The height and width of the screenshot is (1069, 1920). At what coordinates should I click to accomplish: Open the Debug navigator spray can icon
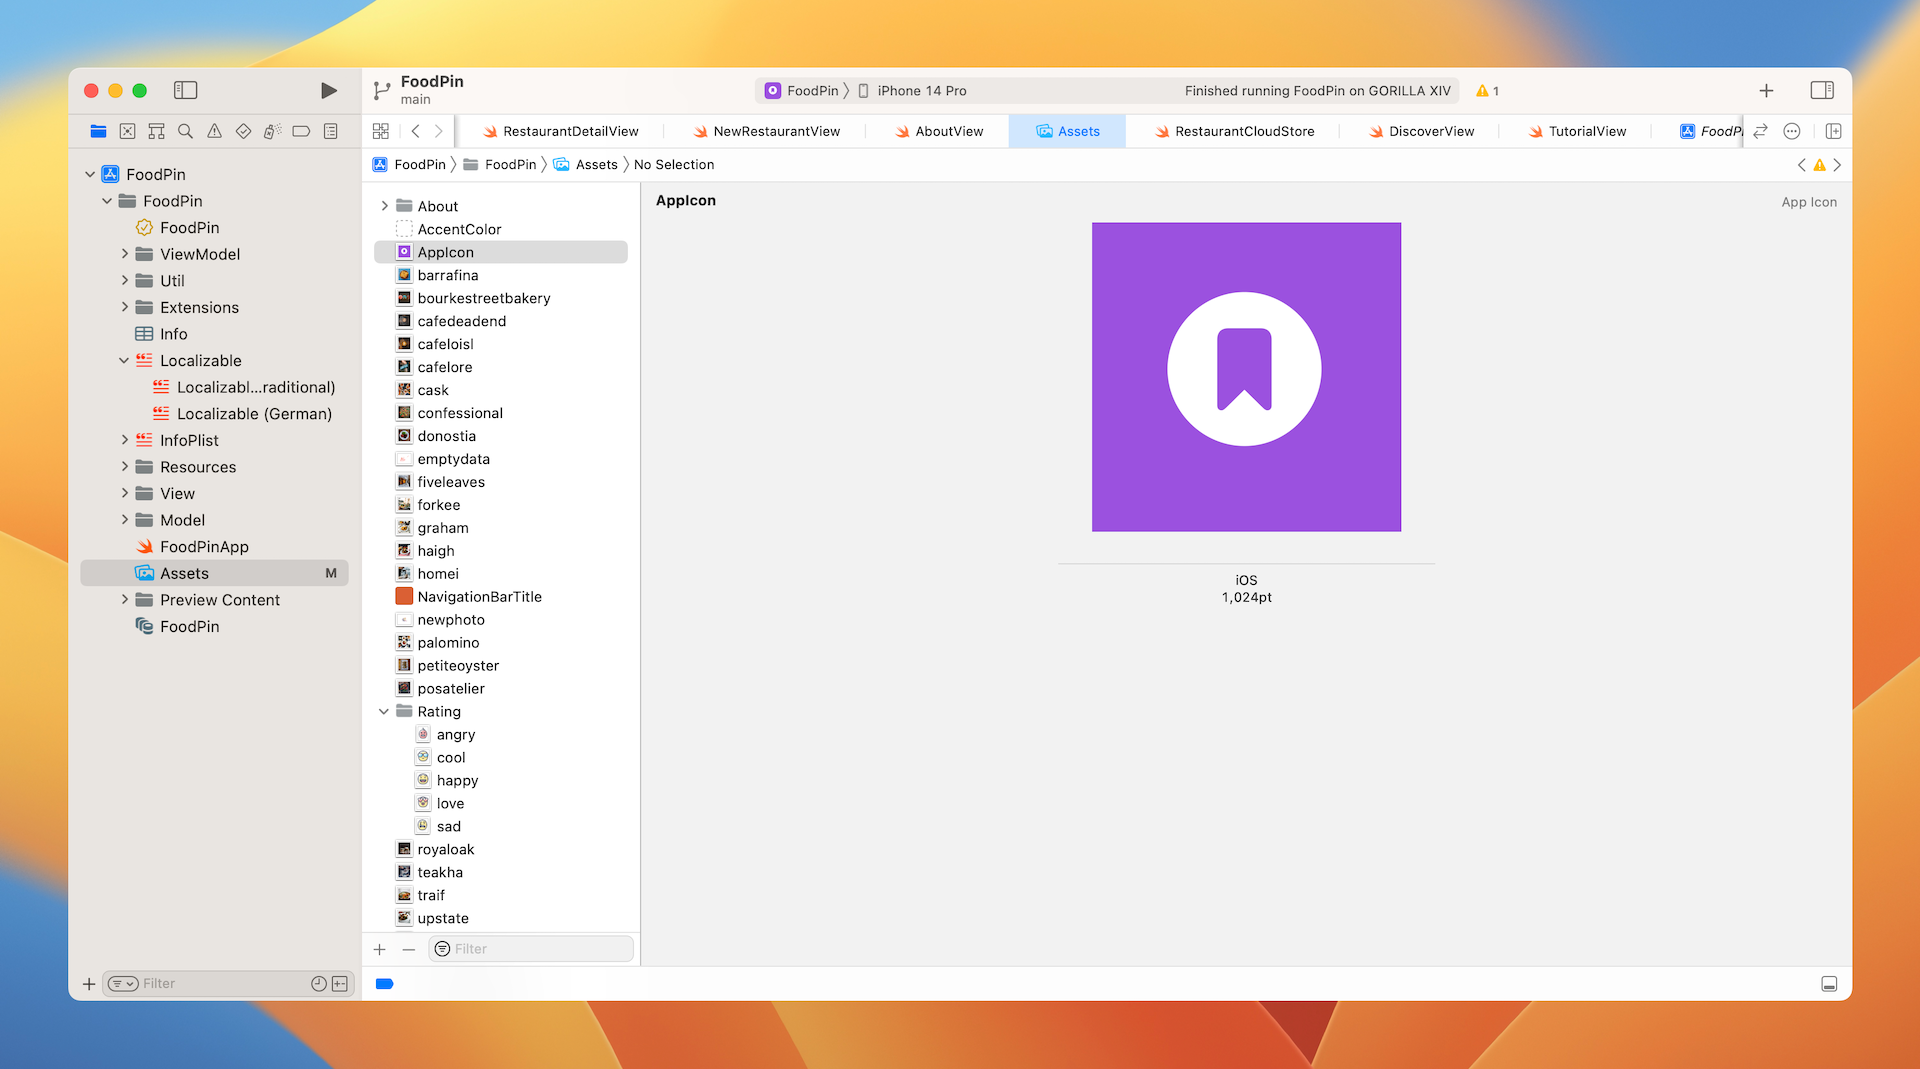point(271,131)
